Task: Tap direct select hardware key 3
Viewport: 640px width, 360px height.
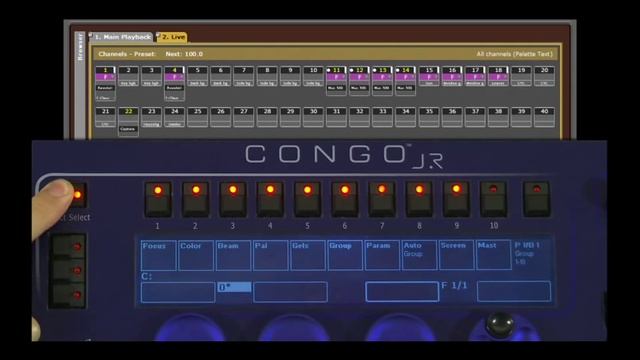Action: click(x=233, y=199)
